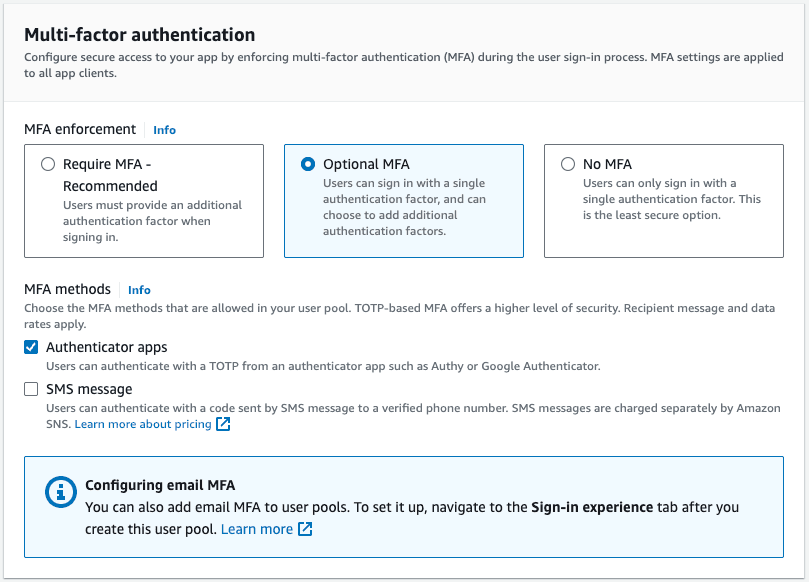Open the Info link beside MFA methods

tap(139, 290)
